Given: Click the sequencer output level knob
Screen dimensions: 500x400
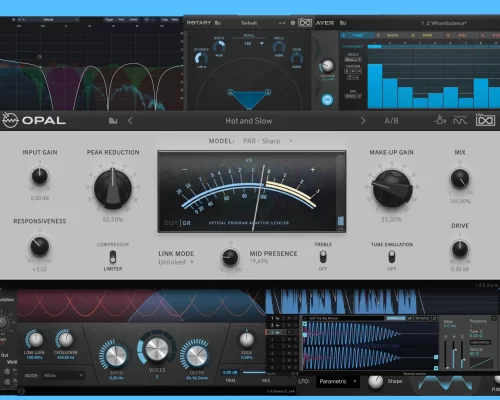Looking at the screenshot, I should 327,66.
